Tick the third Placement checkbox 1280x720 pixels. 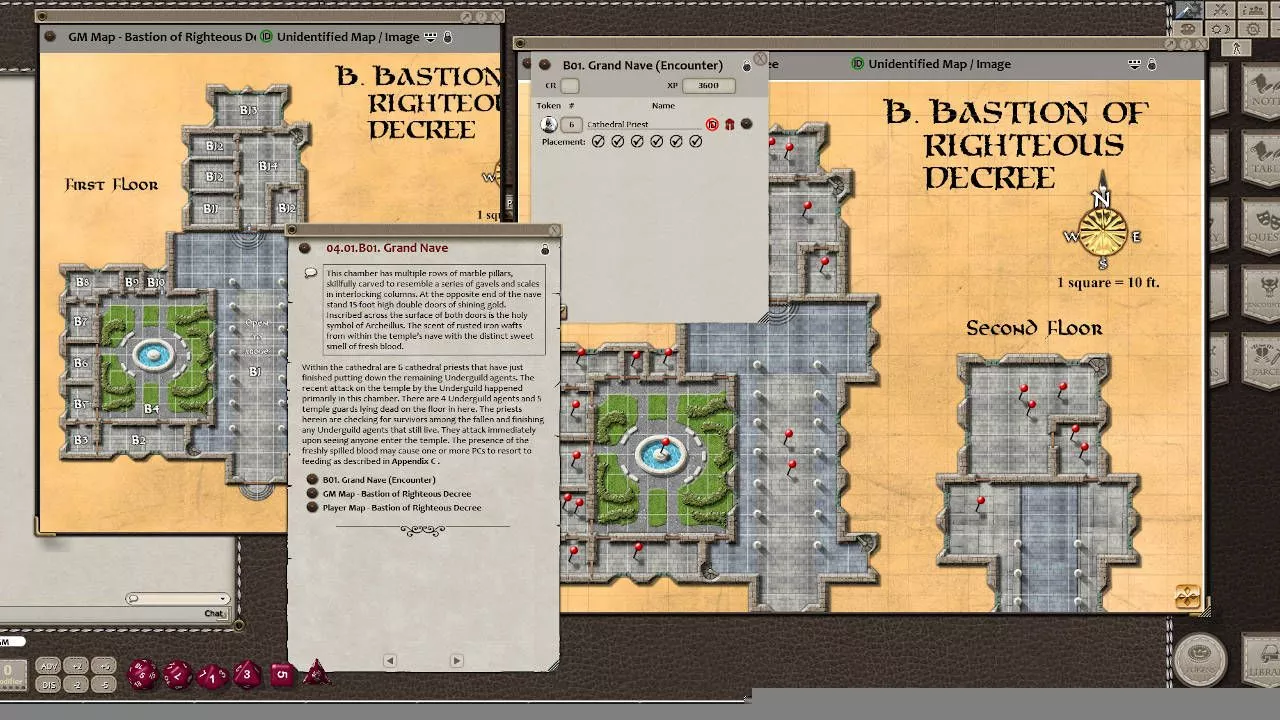(637, 142)
